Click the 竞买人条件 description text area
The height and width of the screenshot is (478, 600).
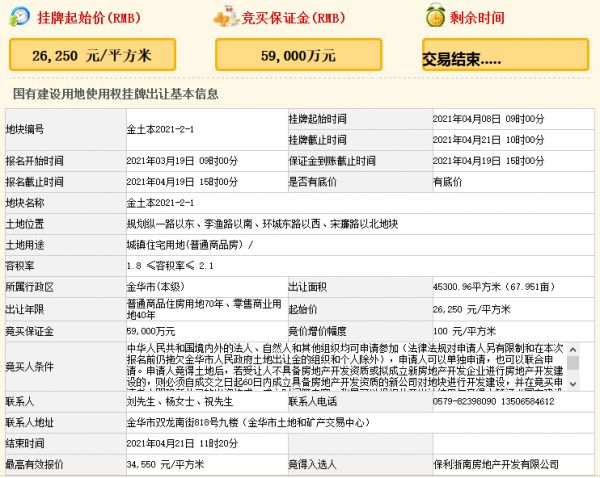[x=346, y=367]
